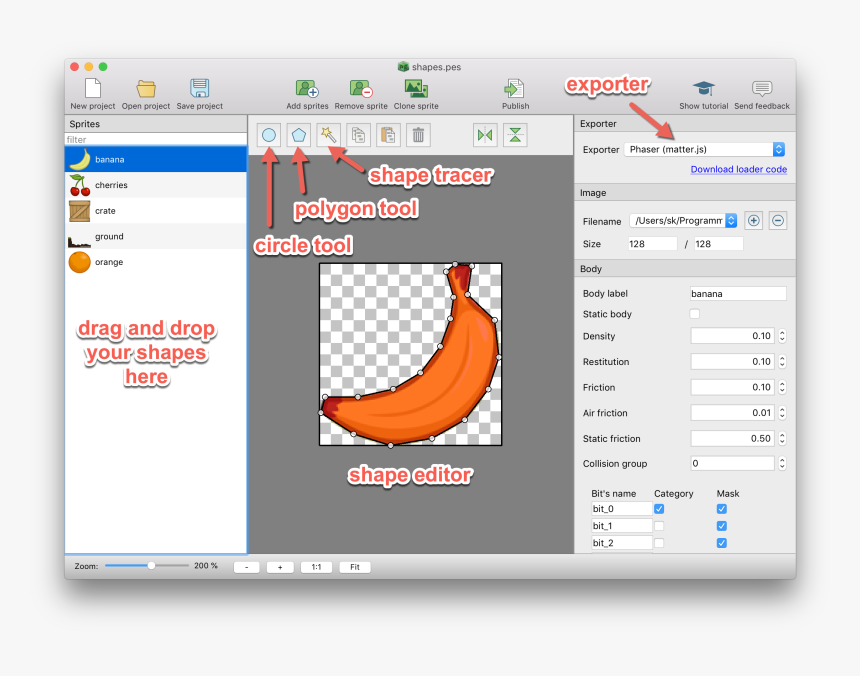Viewport: 860px width, 676px height.
Task: Select the orange sprite
Action: [156, 262]
